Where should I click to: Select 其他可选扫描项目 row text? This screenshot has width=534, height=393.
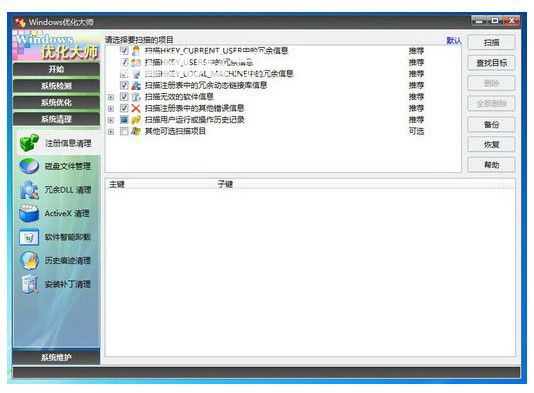[x=175, y=131]
